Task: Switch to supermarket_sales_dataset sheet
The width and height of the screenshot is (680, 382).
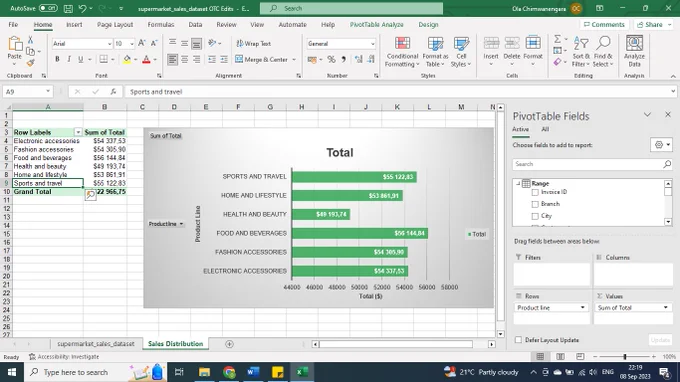Action: tap(96, 344)
